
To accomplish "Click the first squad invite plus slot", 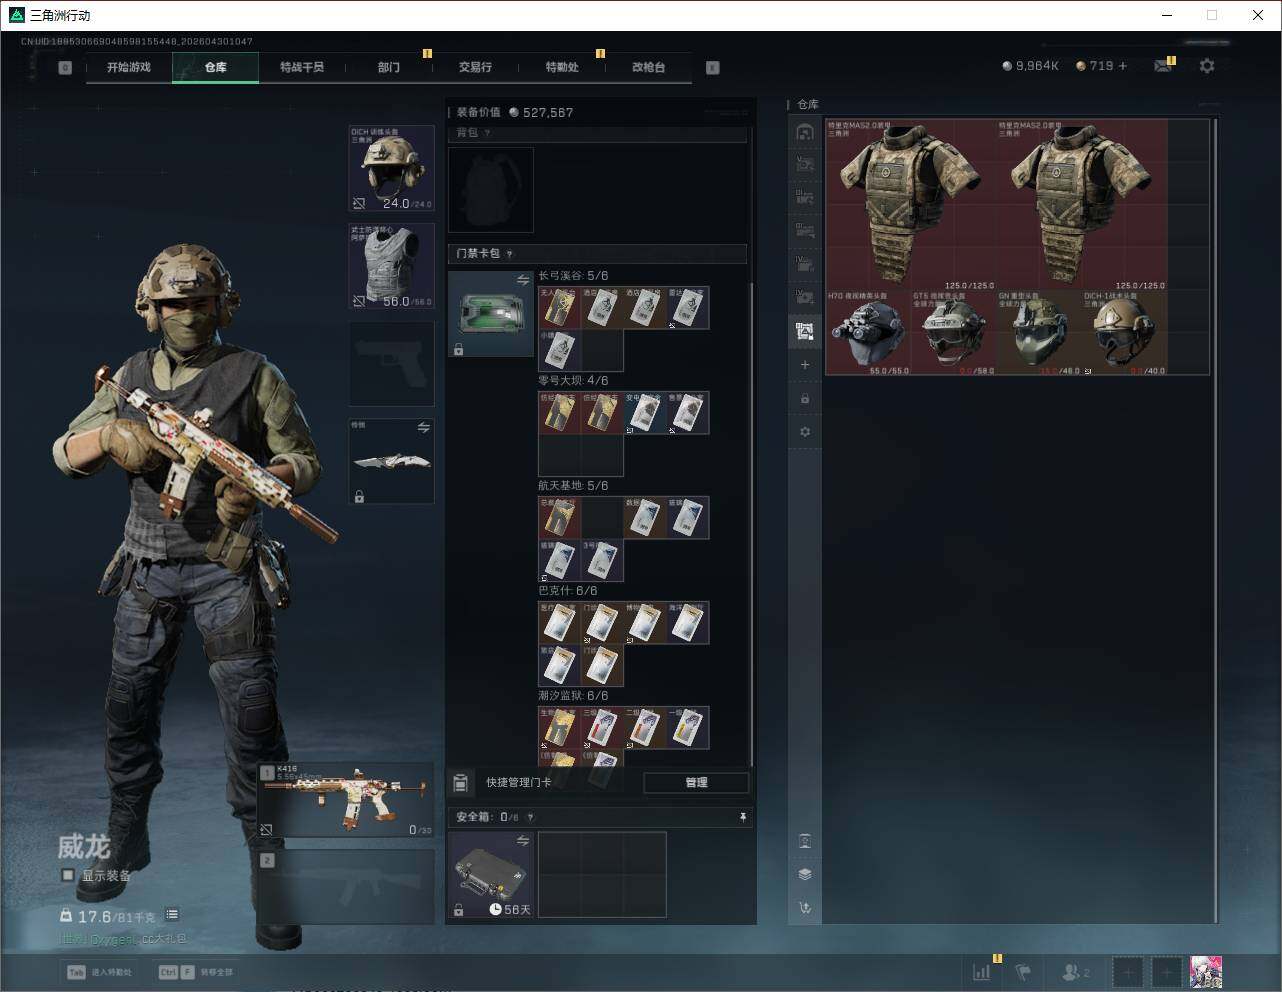I will (x=1128, y=971).
